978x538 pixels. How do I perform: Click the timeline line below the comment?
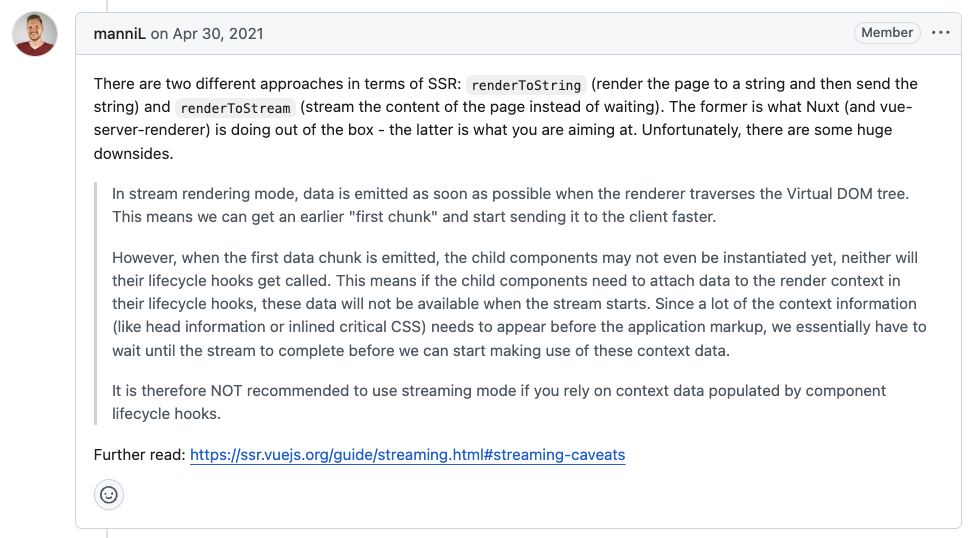[x=107, y=534]
